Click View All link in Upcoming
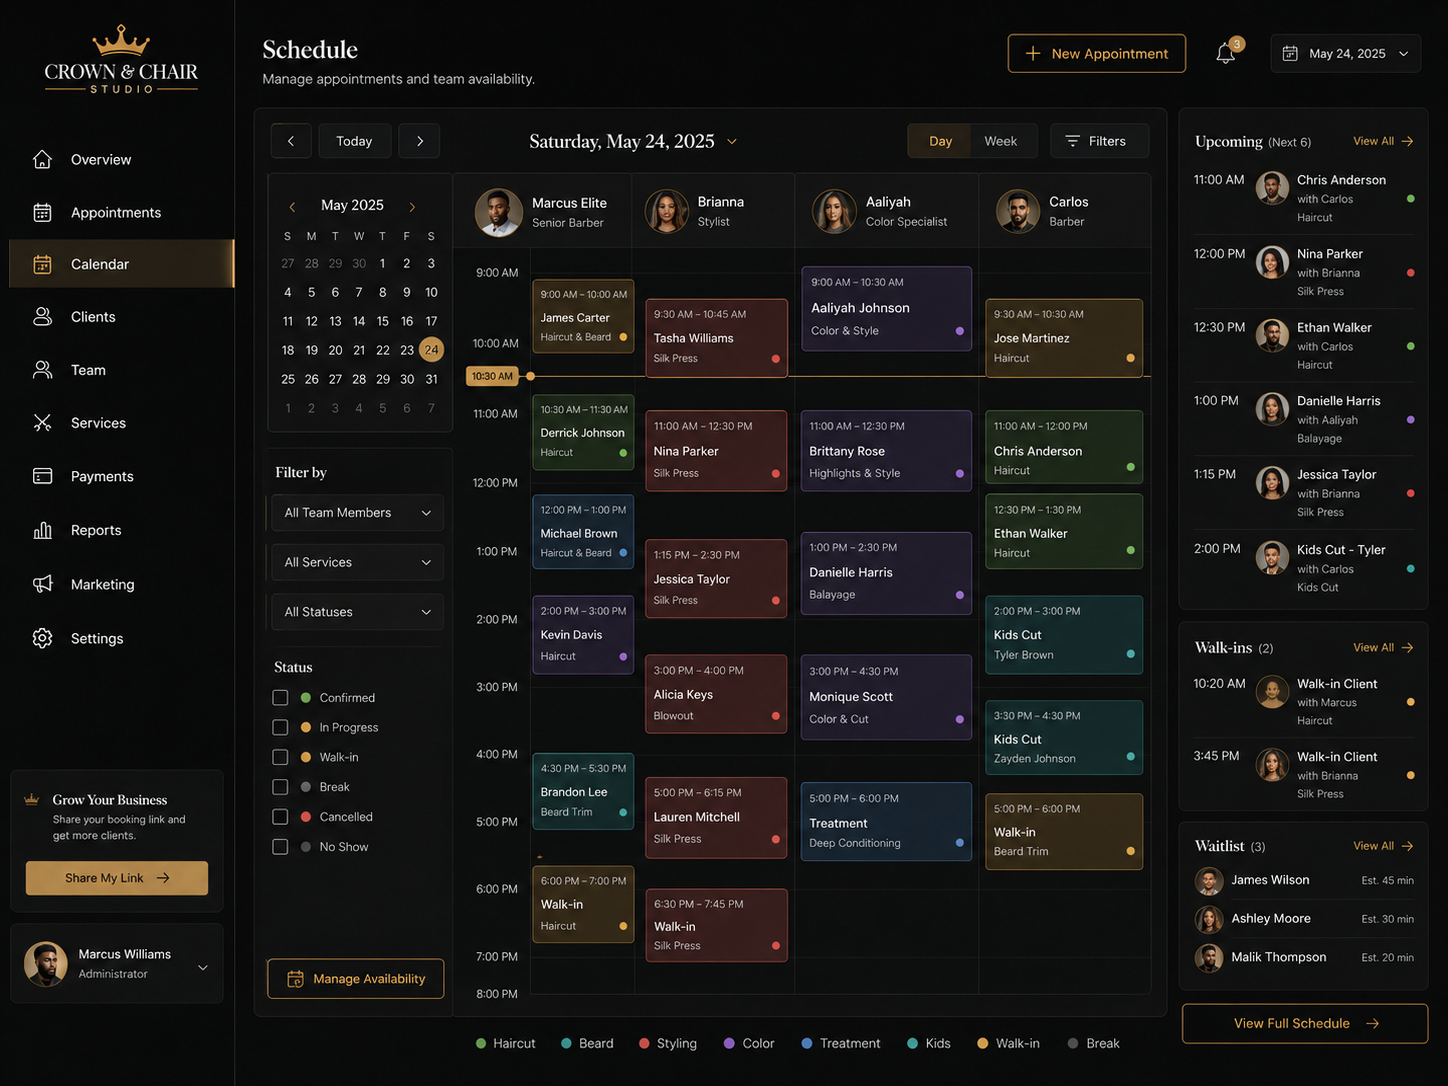 1383,141
